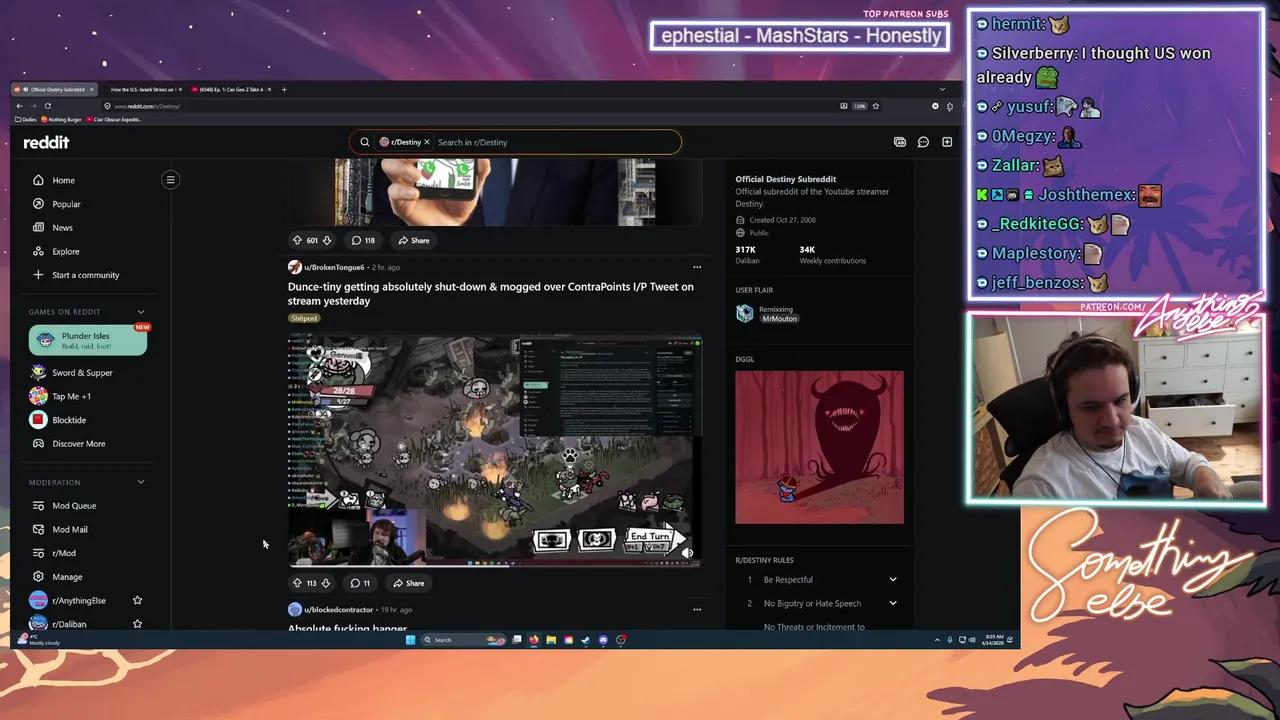
Task: Open the browser tab list dropdown
Action: [x=942, y=89]
